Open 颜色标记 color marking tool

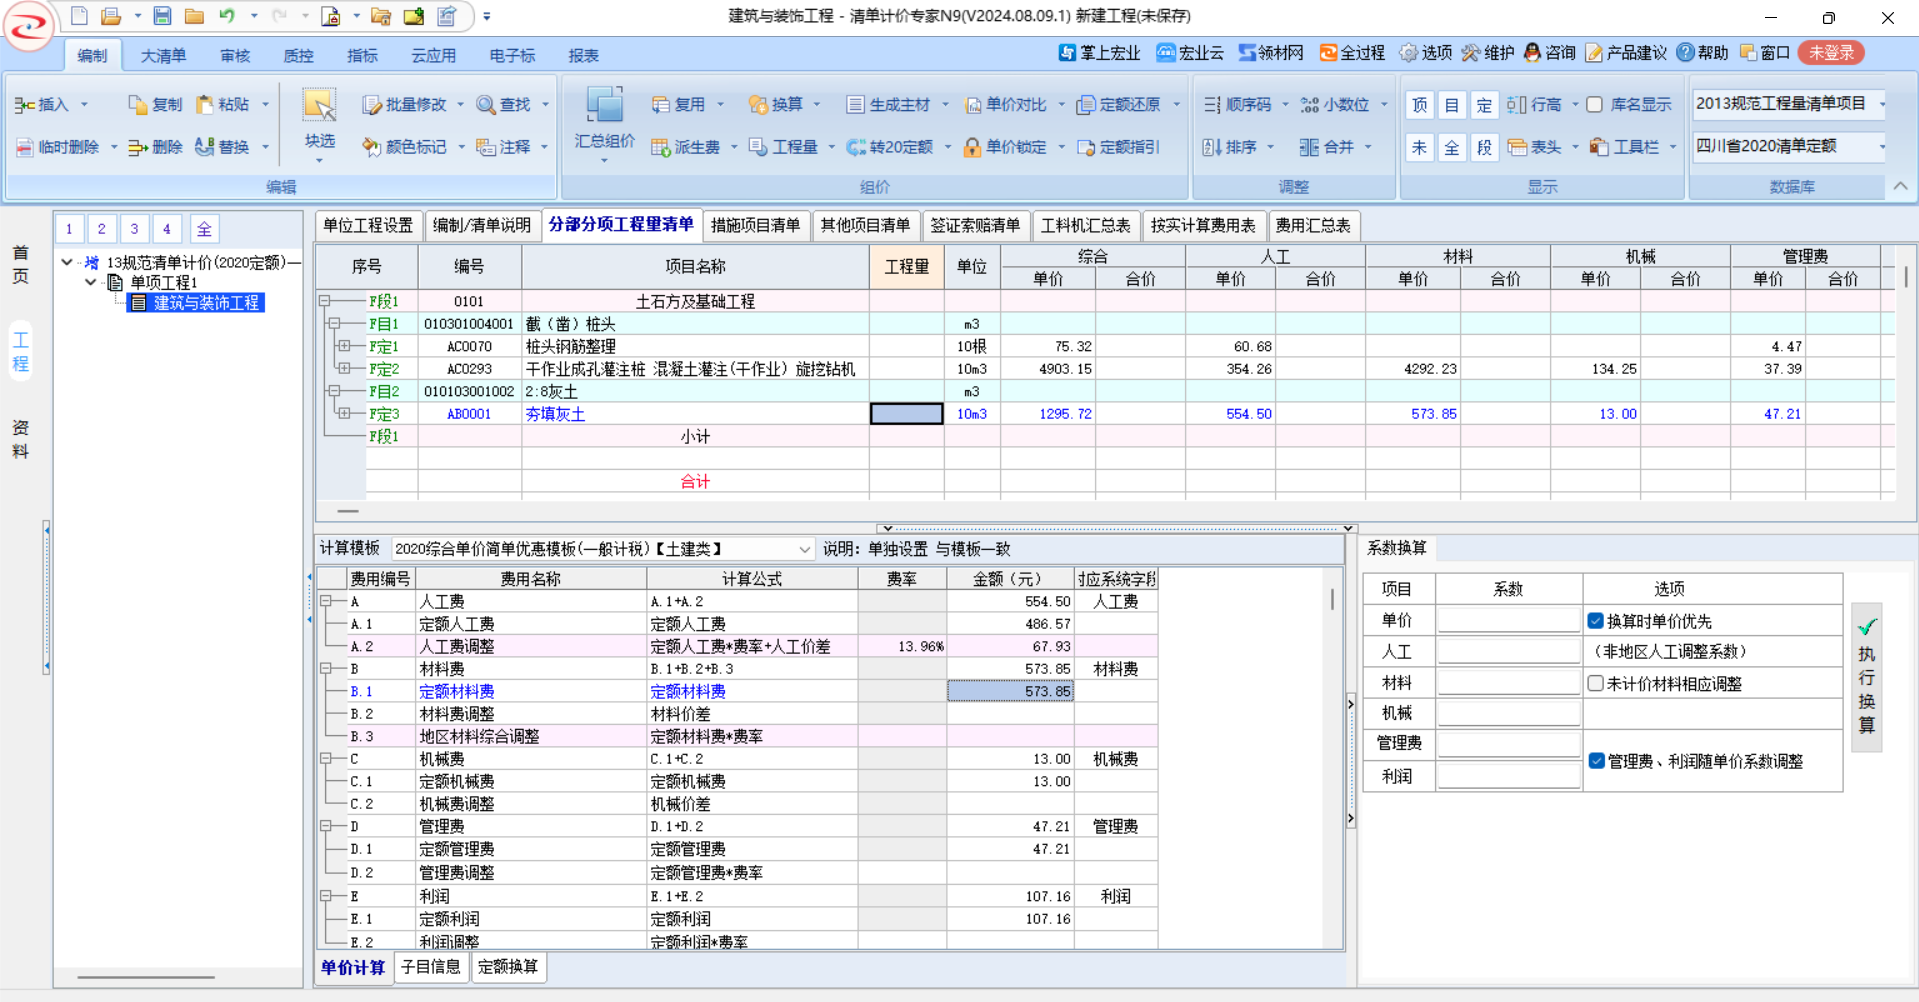[405, 147]
